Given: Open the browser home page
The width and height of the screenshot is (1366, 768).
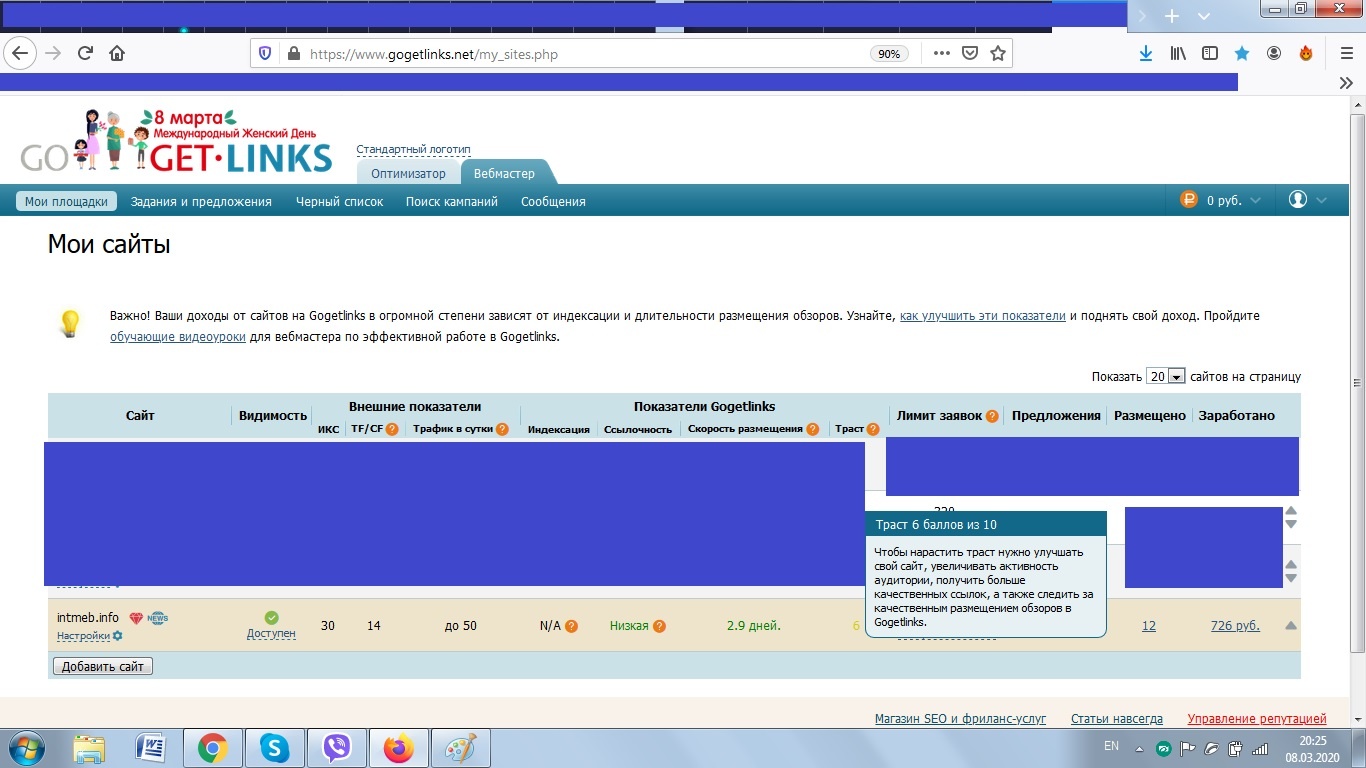Looking at the screenshot, I should (x=117, y=54).
